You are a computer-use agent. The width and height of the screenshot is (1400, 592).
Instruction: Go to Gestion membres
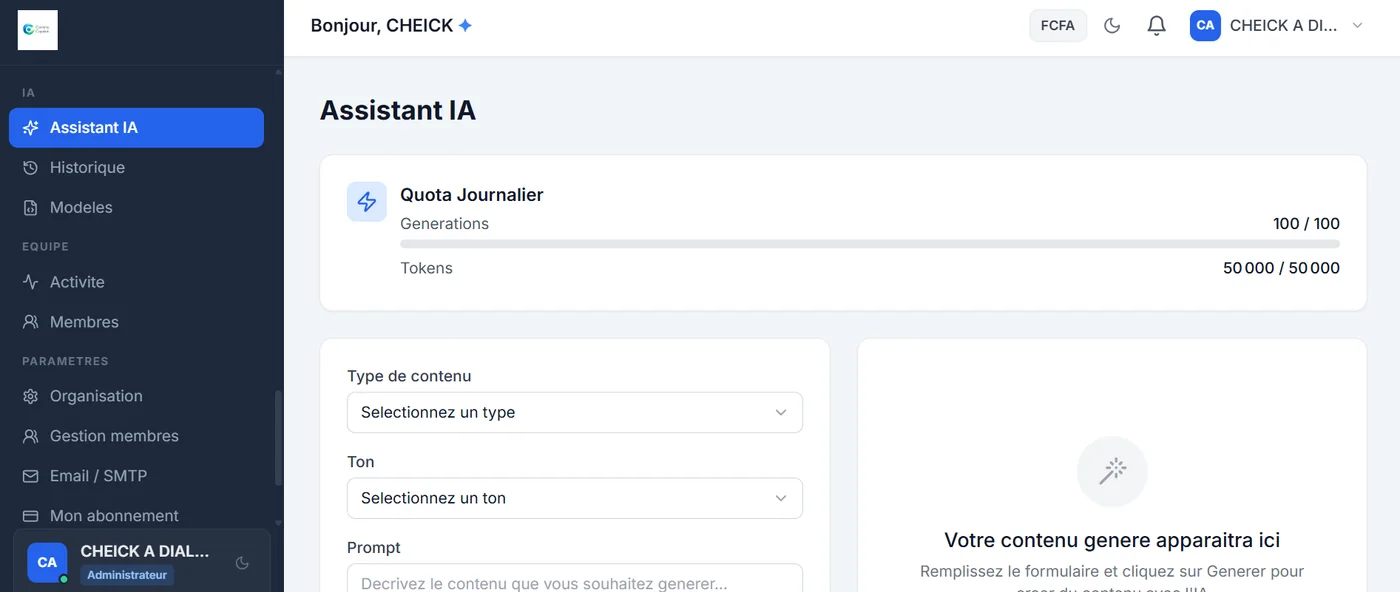point(136,436)
